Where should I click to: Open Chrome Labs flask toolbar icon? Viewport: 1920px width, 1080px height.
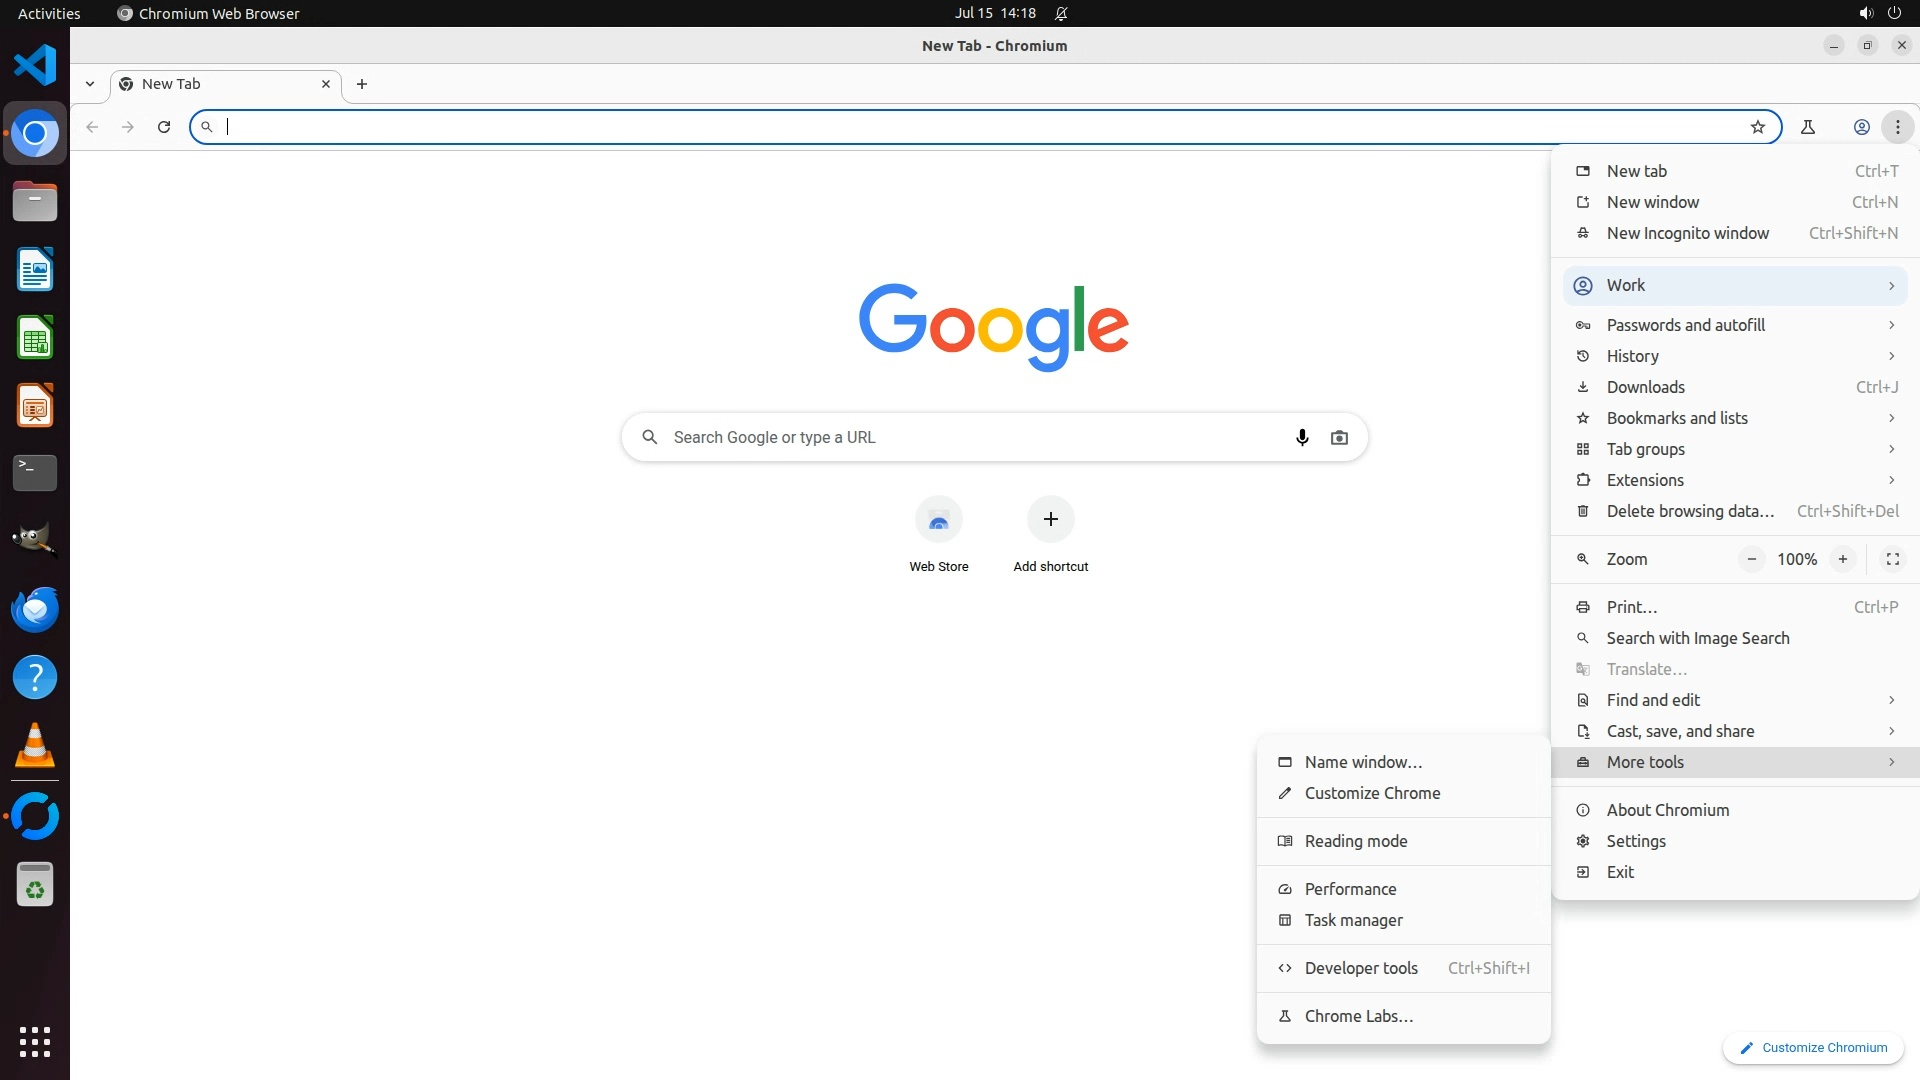pyautogui.click(x=1807, y=127)
